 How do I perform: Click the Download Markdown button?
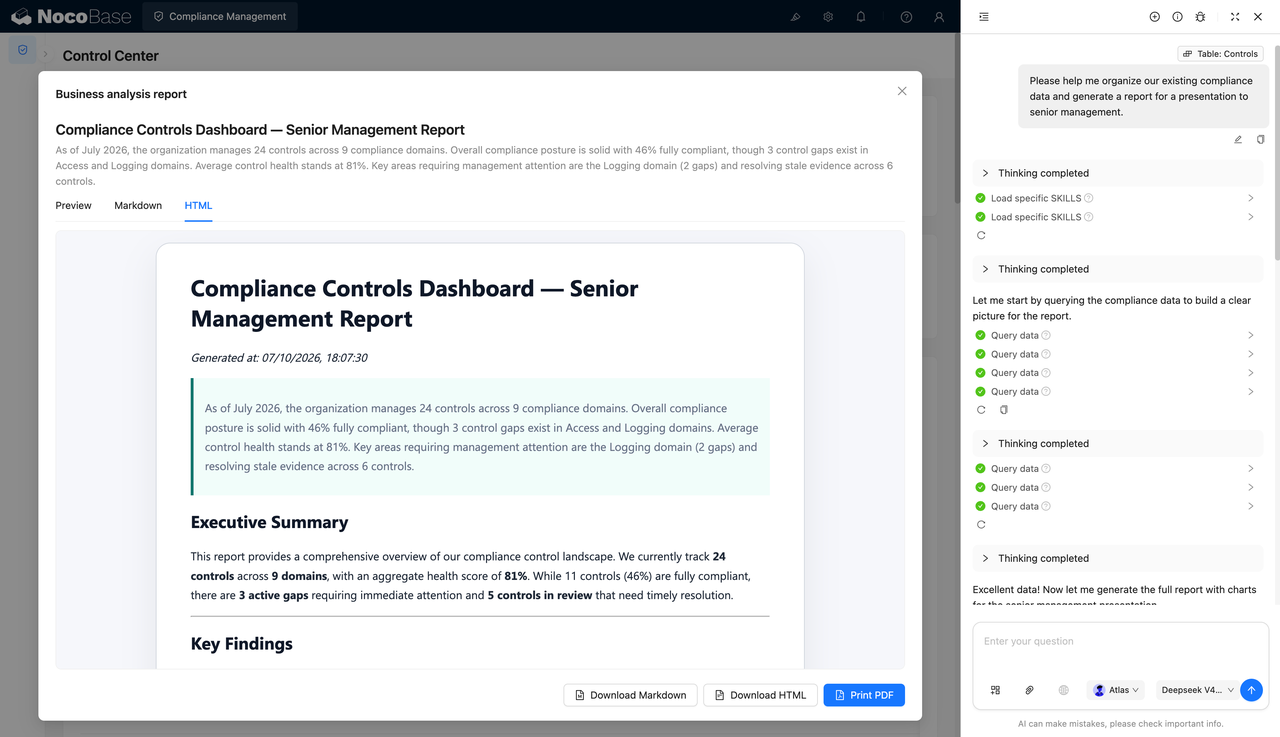pyautogui.click(x=630, y=695)
